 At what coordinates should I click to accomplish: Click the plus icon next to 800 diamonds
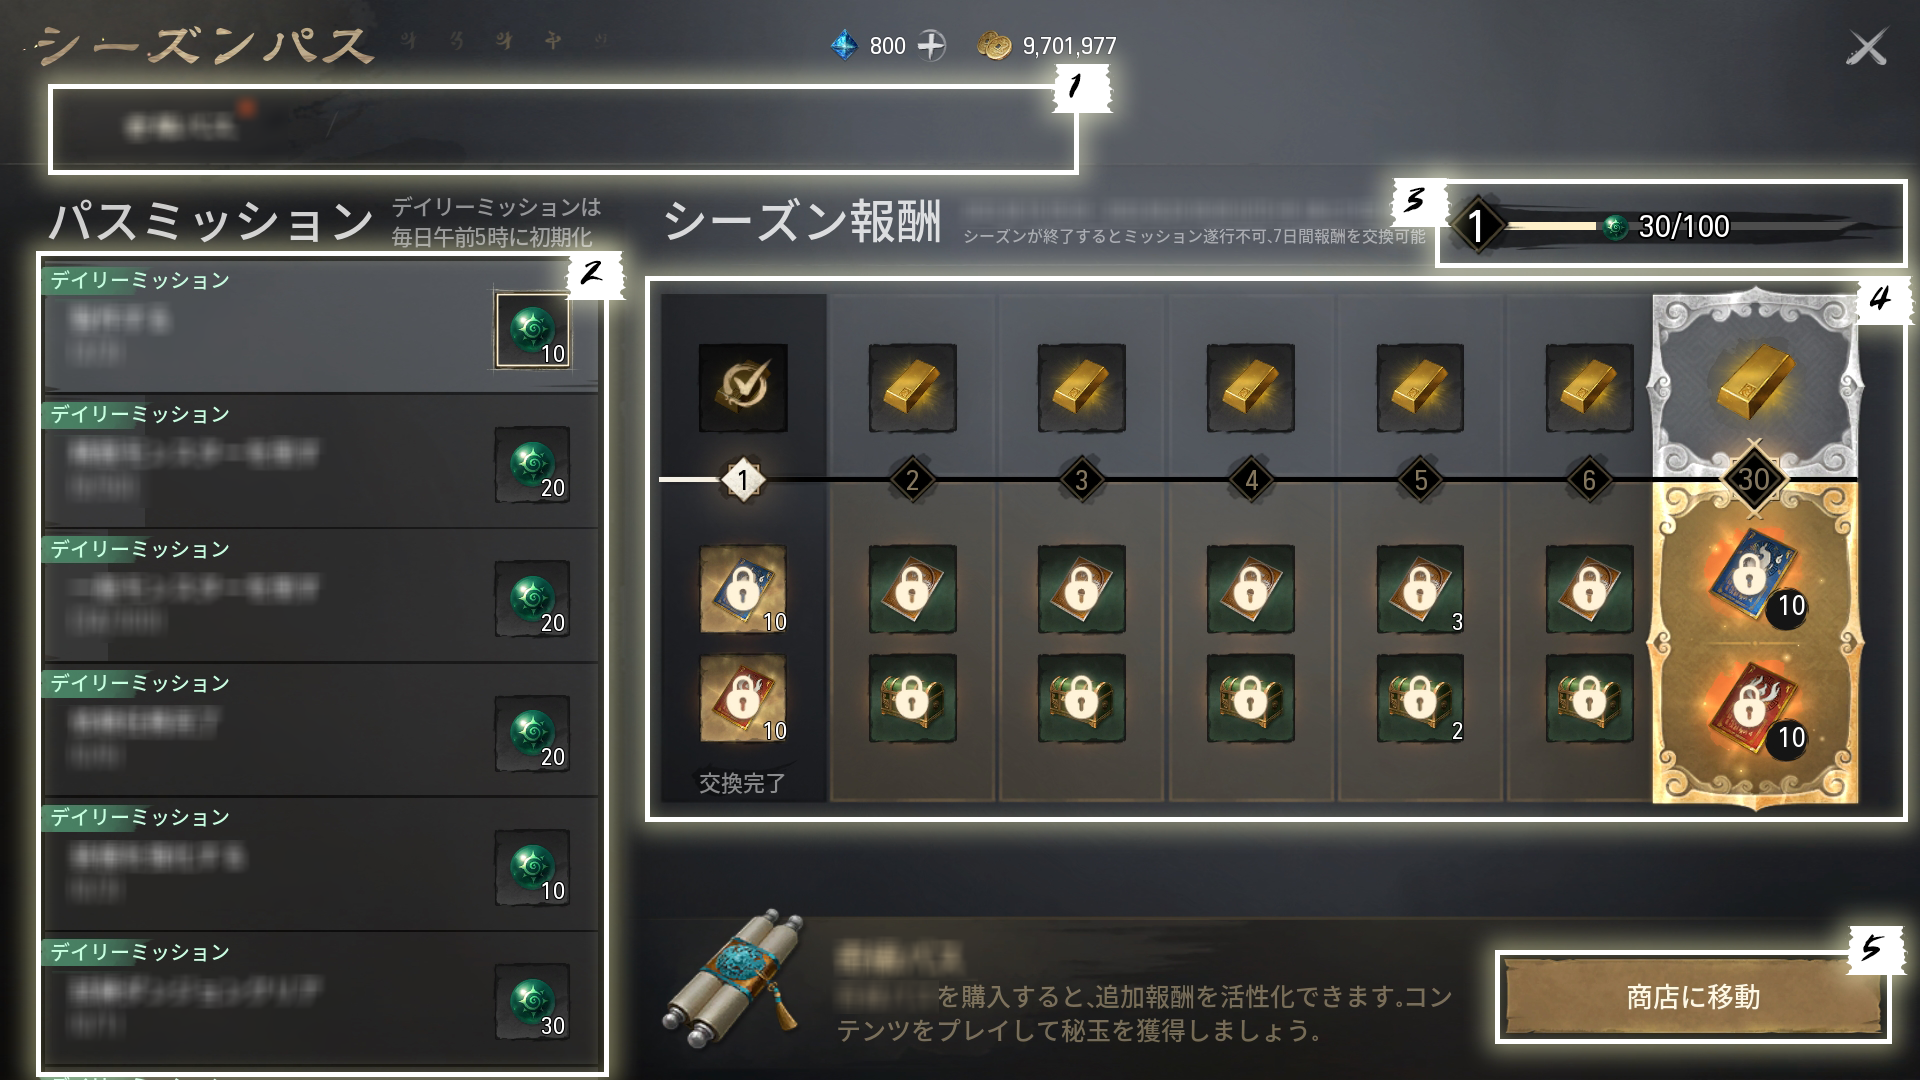[x=931, y=46]
